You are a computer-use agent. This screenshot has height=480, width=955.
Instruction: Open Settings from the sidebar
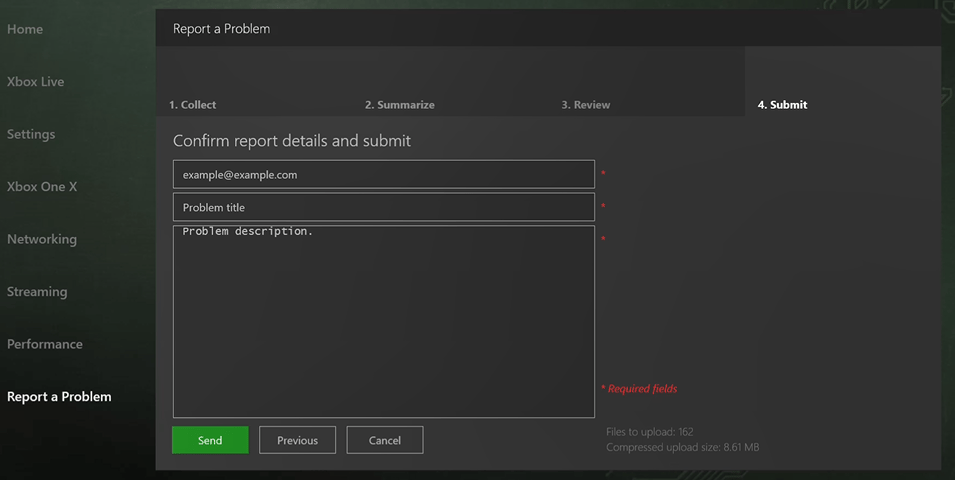(31, 134)
